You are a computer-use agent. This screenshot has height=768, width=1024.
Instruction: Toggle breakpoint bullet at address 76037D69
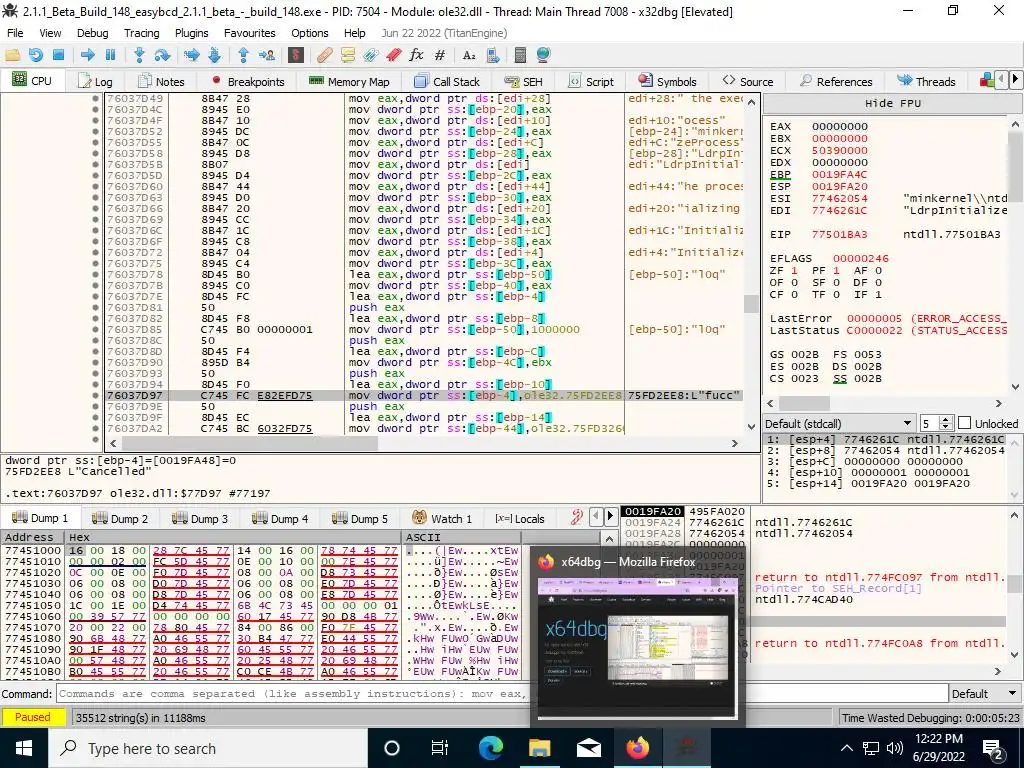(95, 219)
